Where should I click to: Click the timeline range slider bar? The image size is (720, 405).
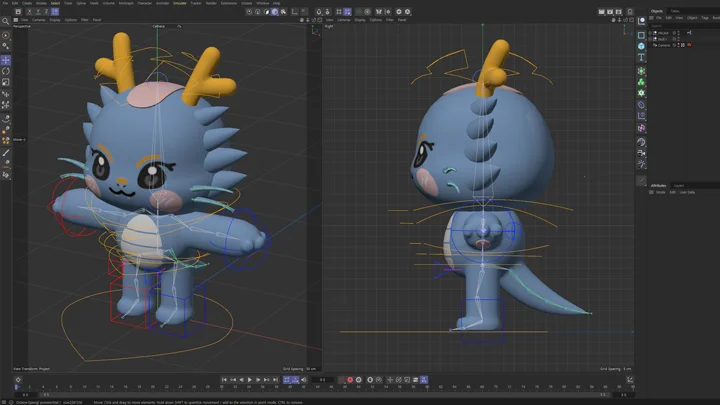coord(323,394)
